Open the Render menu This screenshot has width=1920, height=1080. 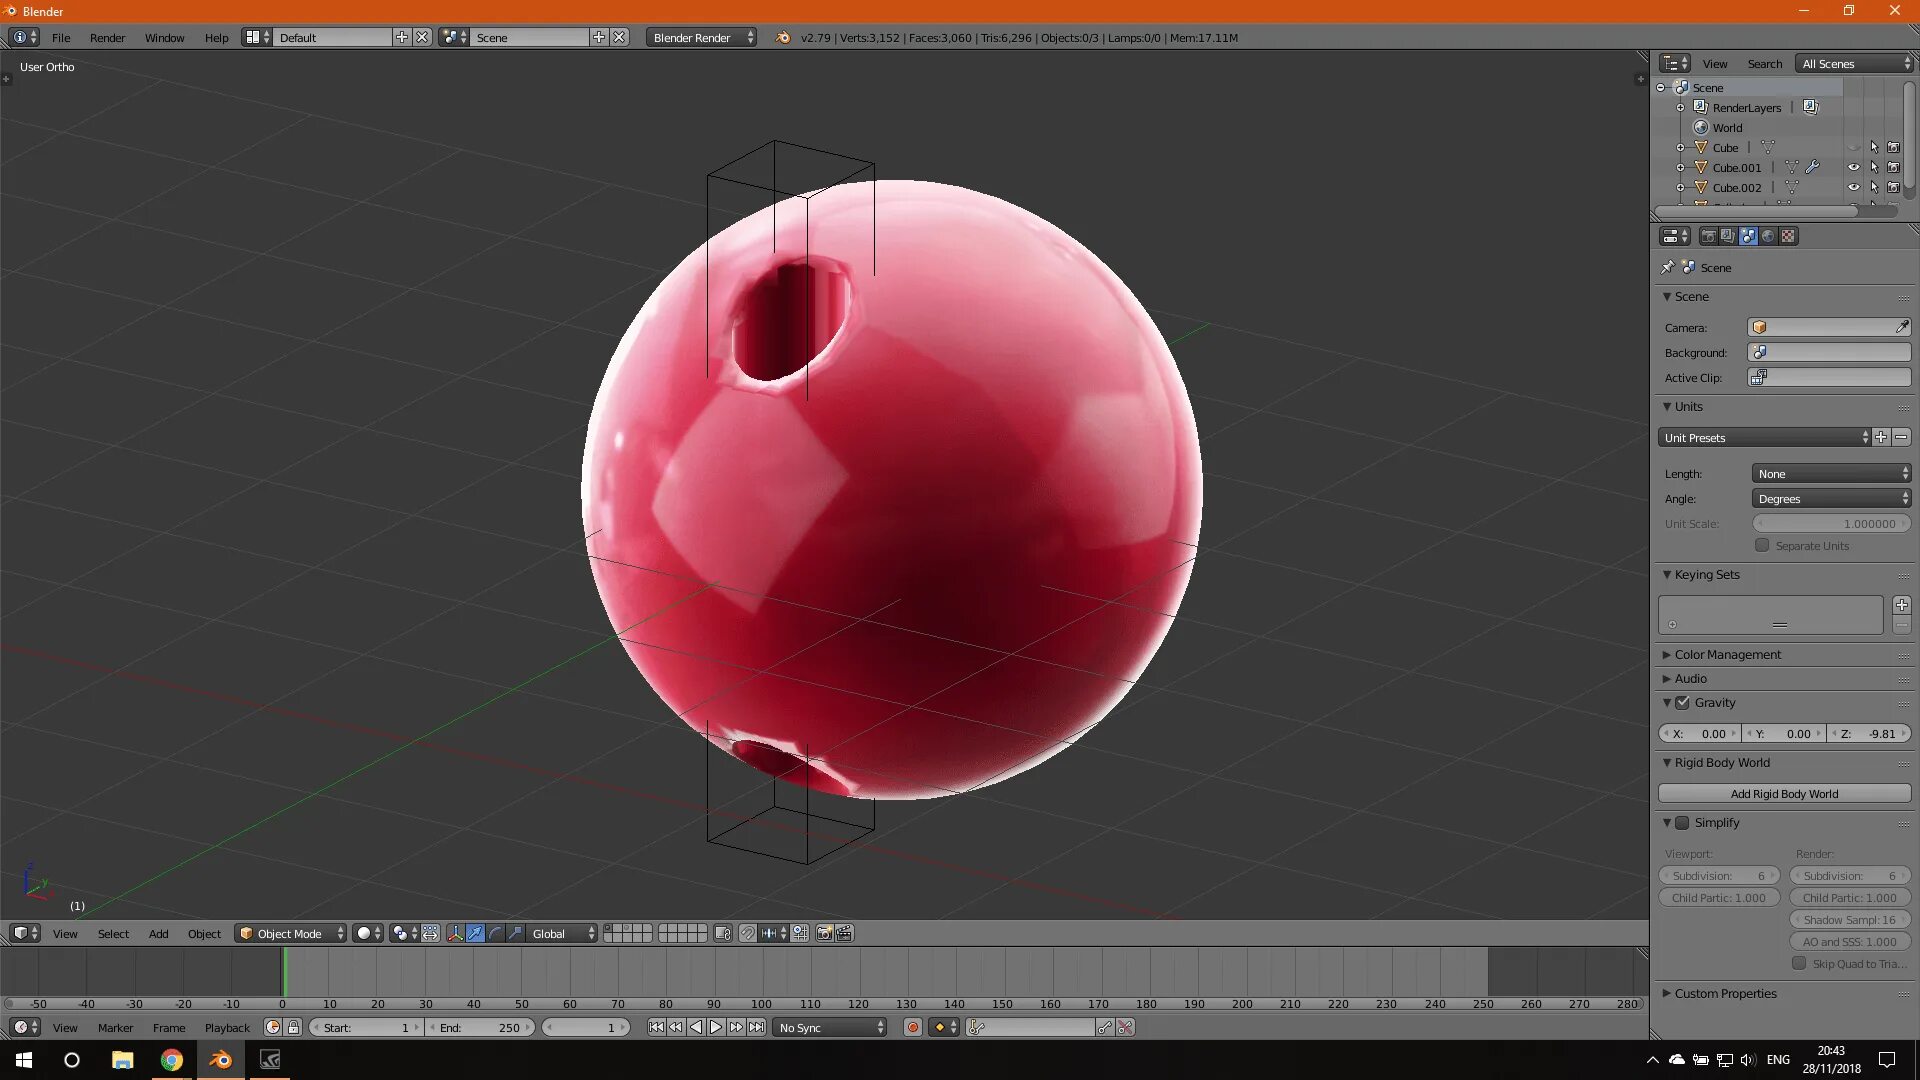[x=107, y=37]
